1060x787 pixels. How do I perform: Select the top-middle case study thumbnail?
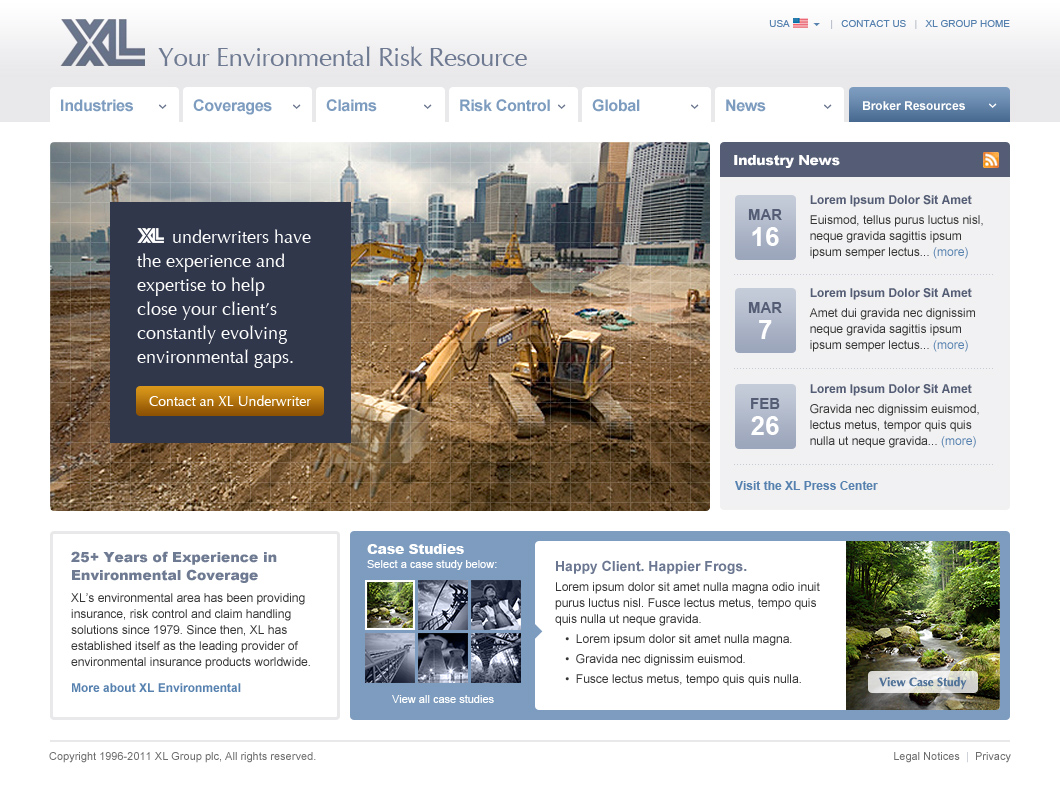pyautogui.click(x=443, y=605)
